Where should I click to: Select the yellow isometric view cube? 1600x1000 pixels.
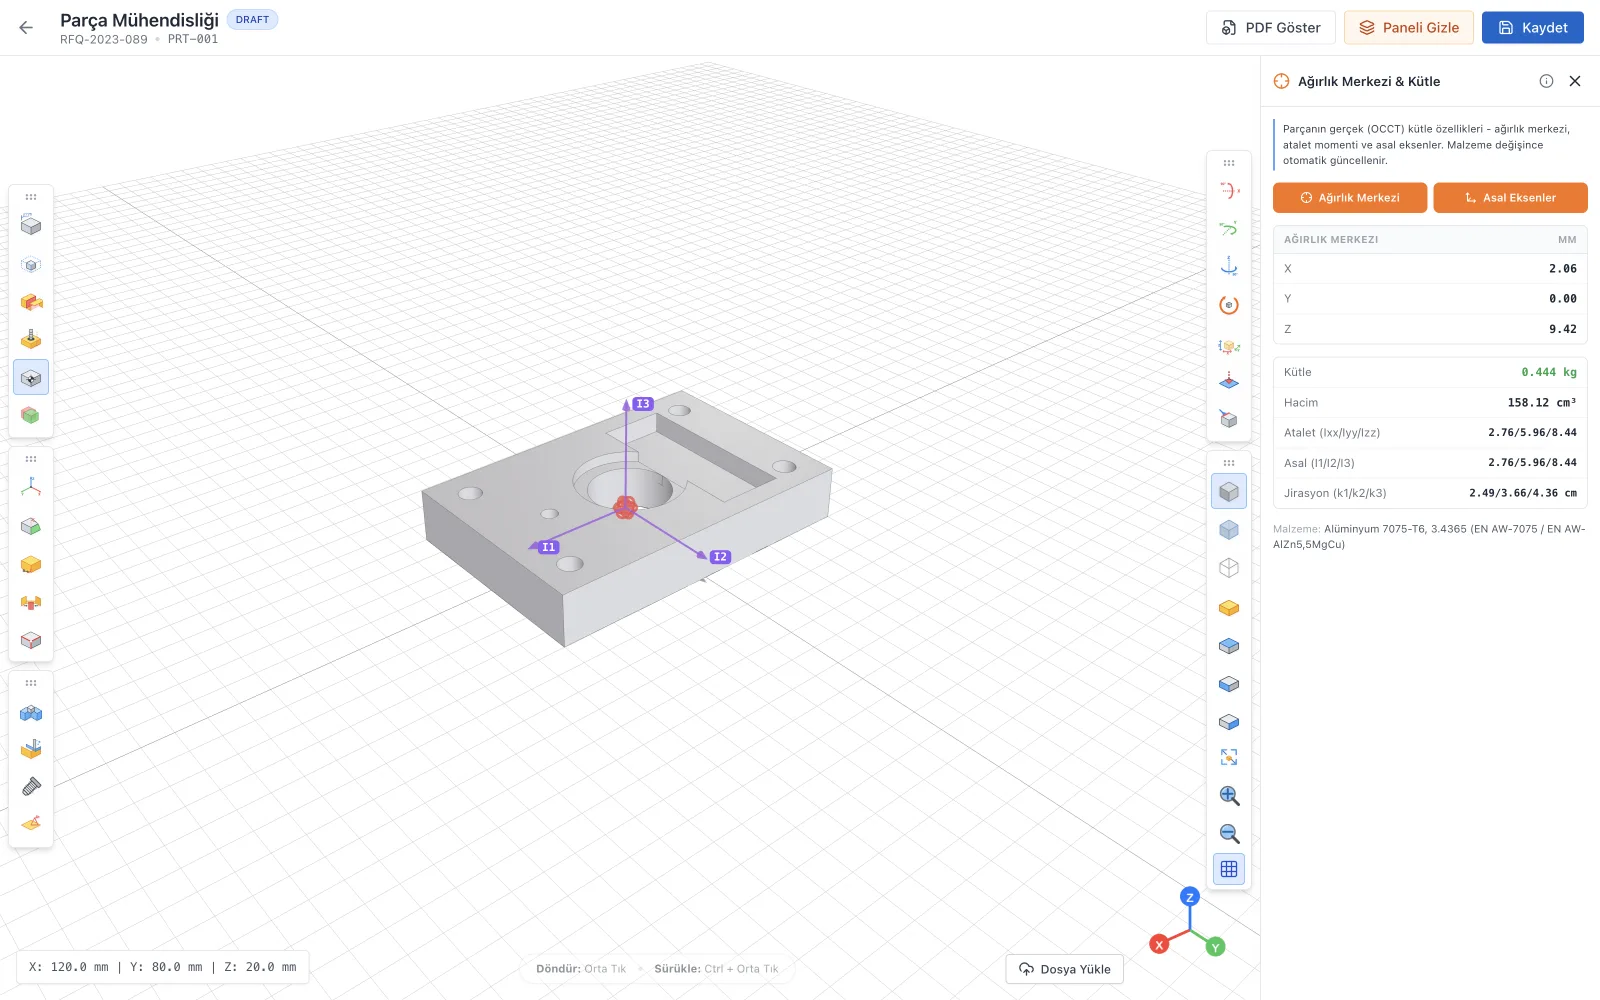coord(1229,608)
